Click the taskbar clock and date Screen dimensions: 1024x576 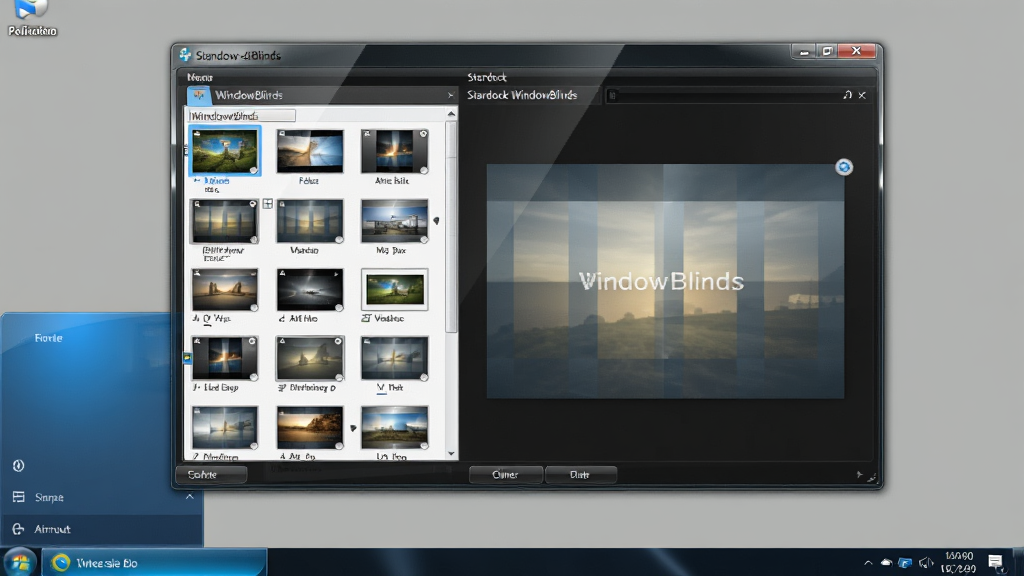point(959,562)
